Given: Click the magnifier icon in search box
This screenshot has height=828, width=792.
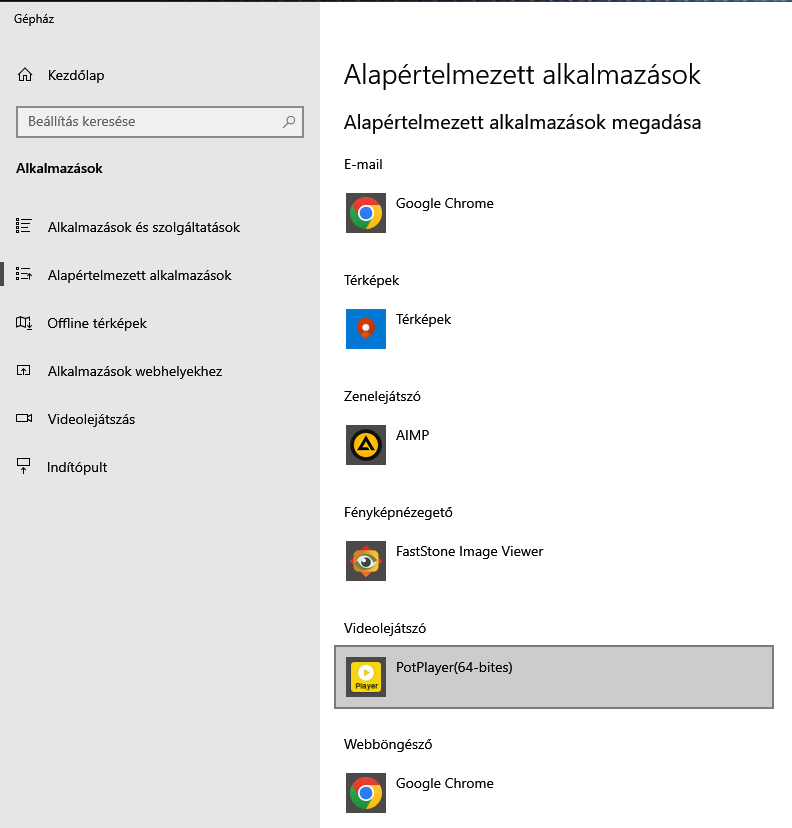Looking at the screenshot, I should tap(289, 122).
